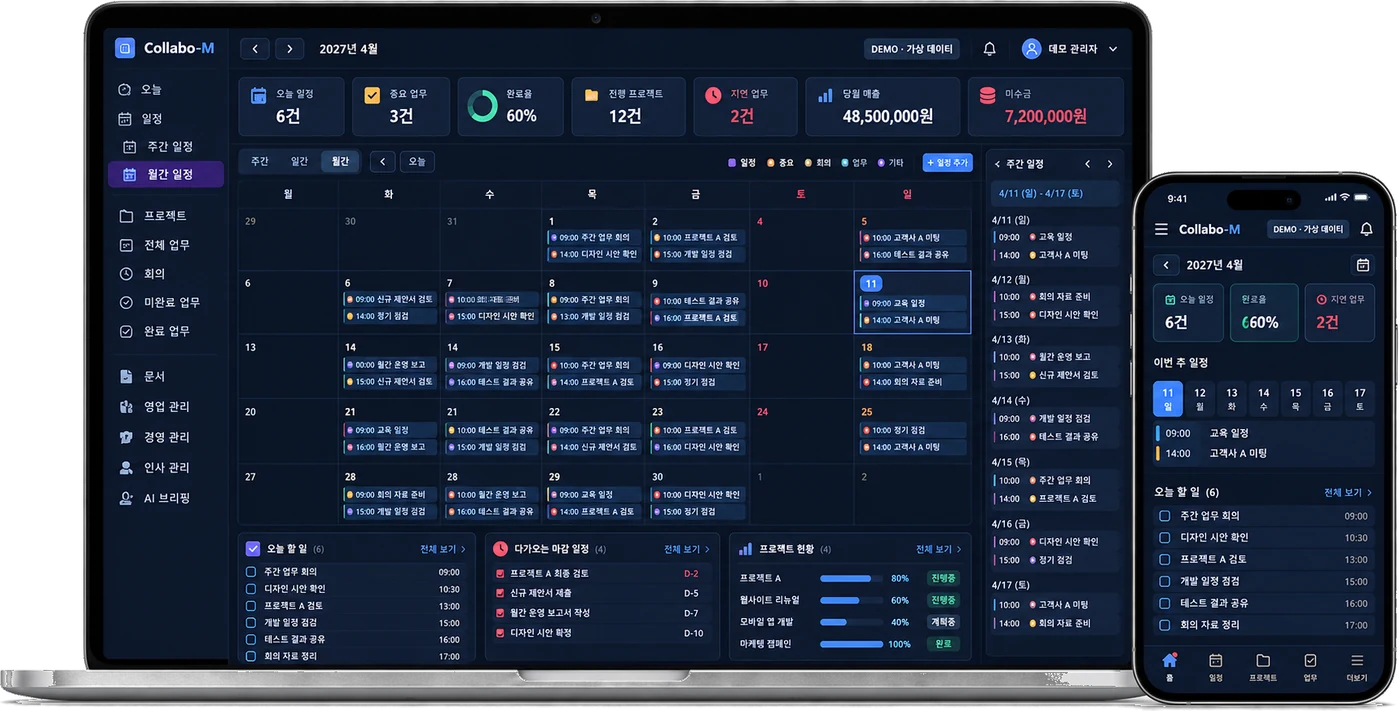The width and height of the screenshot is (1400, 711).
Task: Show next week in 주간 일정 panel
Action: [1110, 164]
